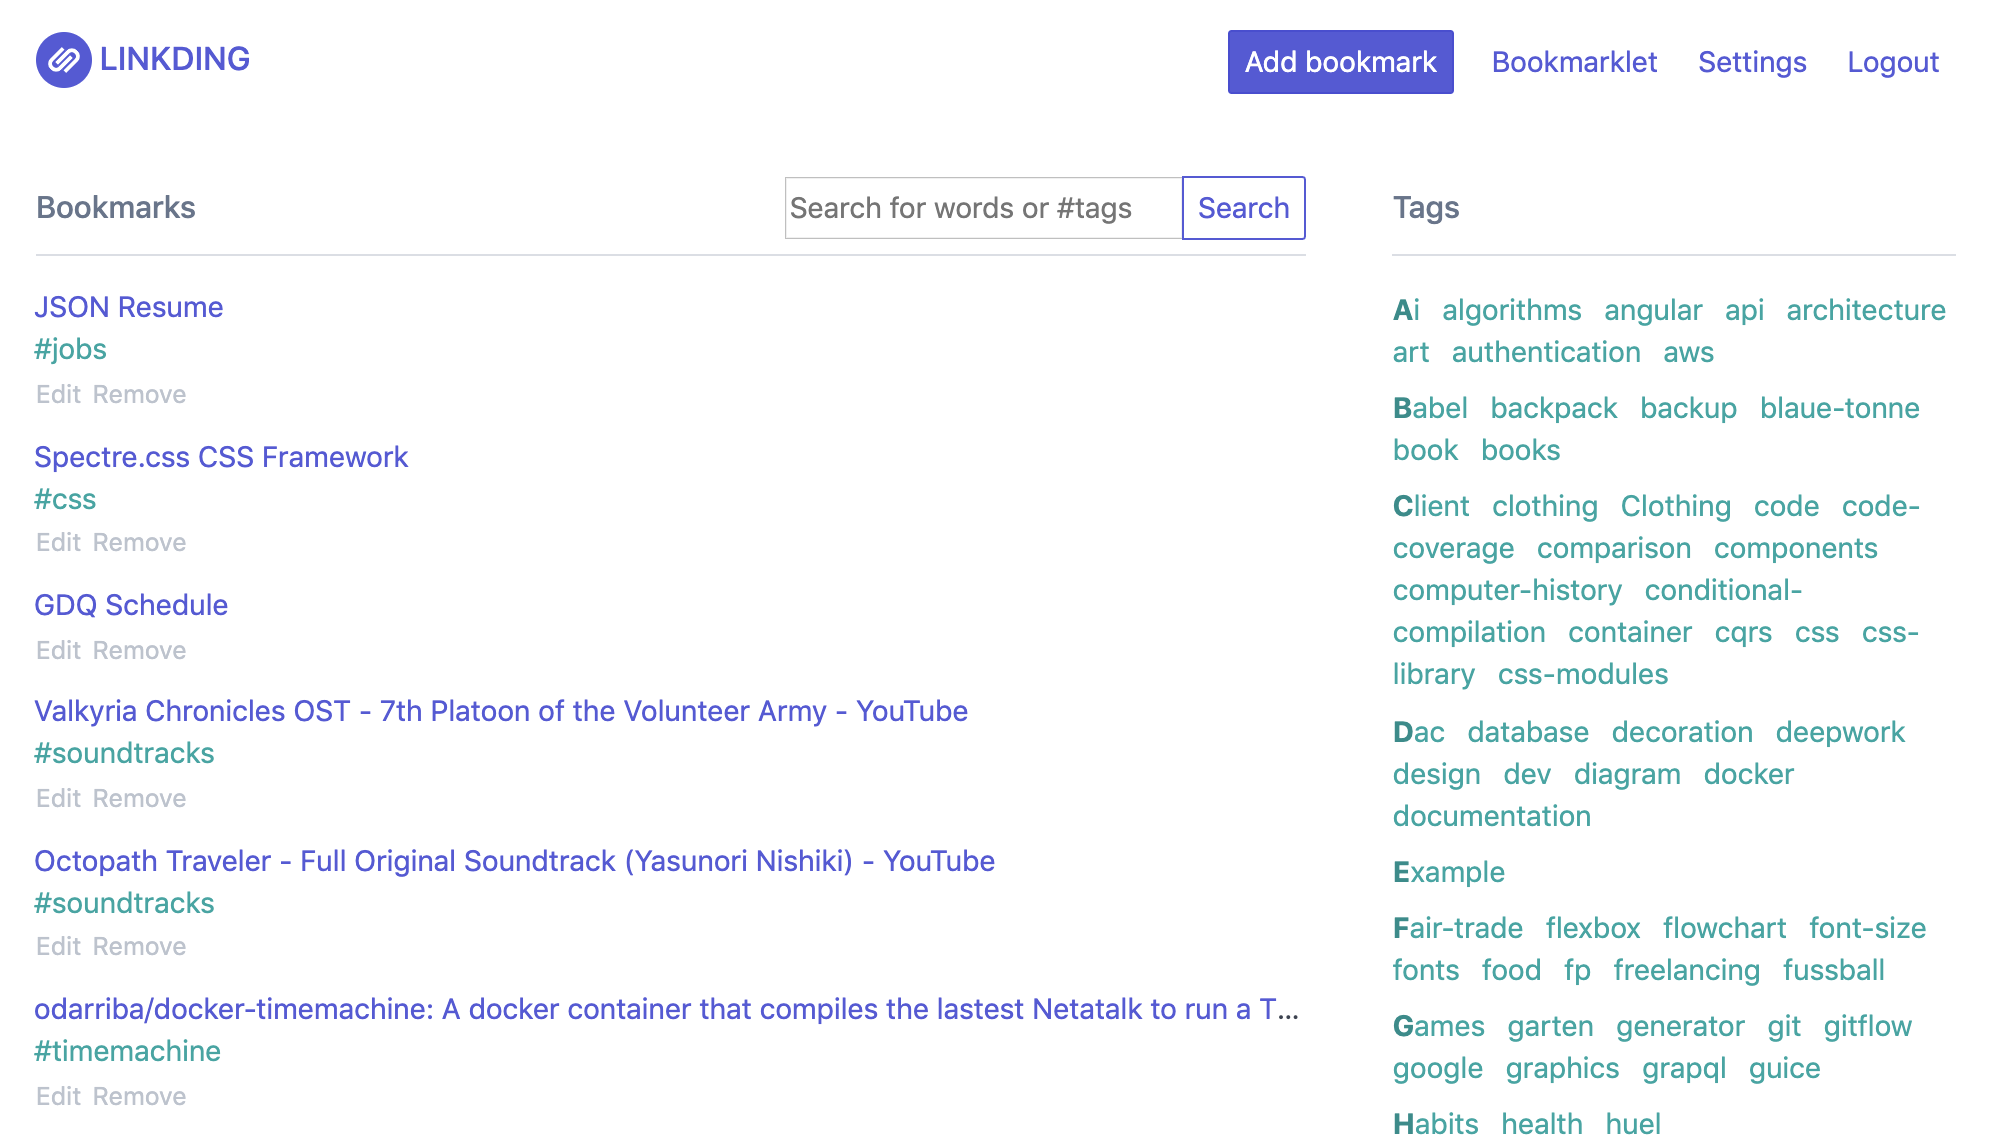1998x1138 pixels.
Task: Open the Bookmarklet page
Action: coord(1573,62)
